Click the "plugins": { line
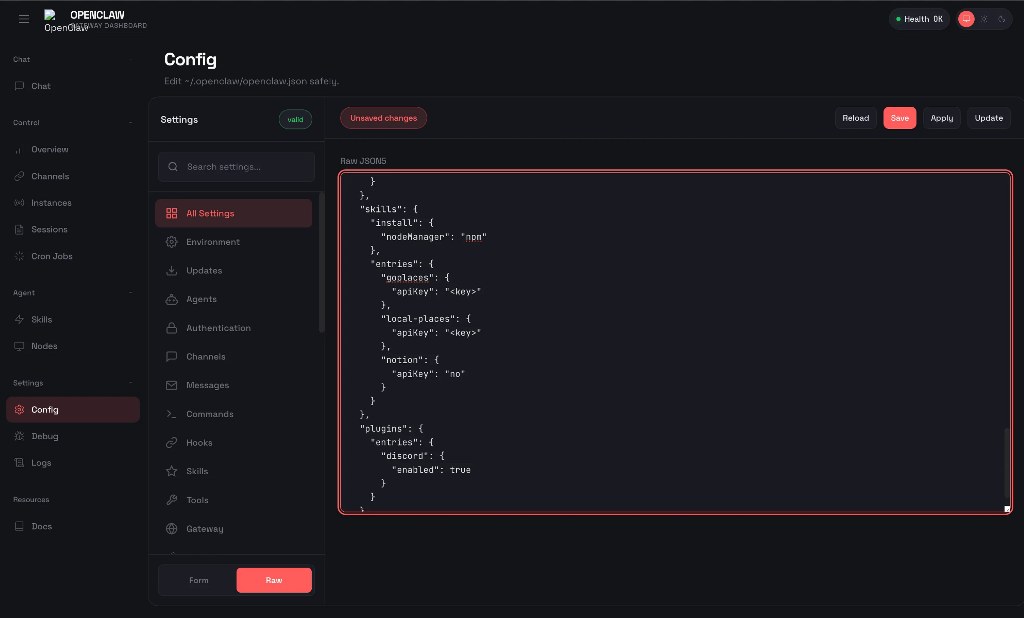Viewport: 1024px width, 618px height. [392, 429]
